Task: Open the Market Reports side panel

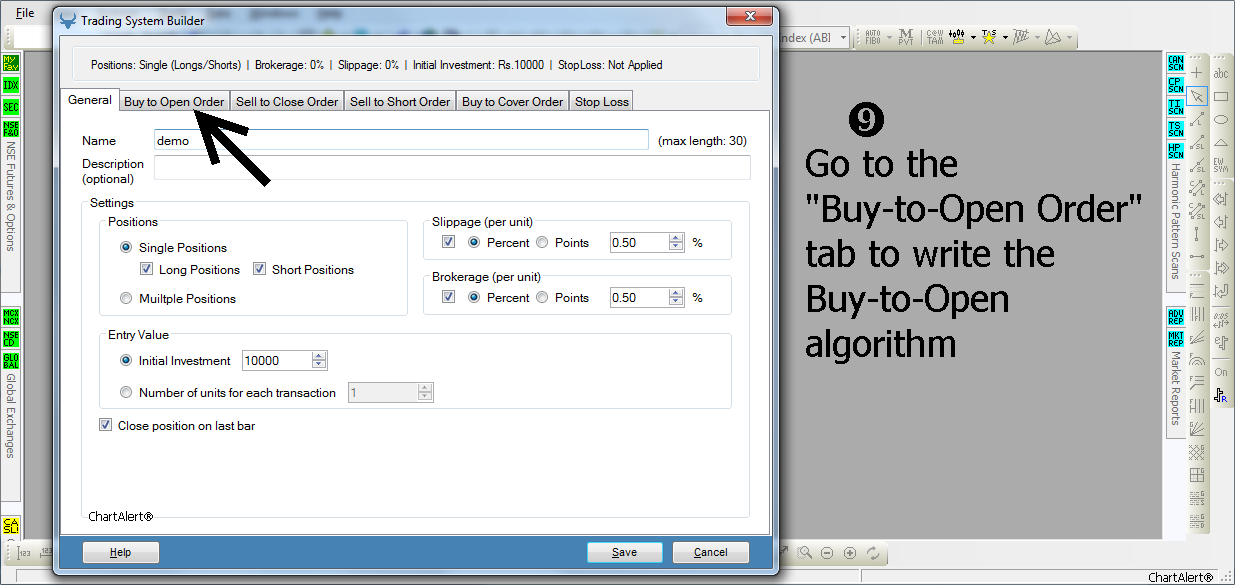Action: (1176, 388)
